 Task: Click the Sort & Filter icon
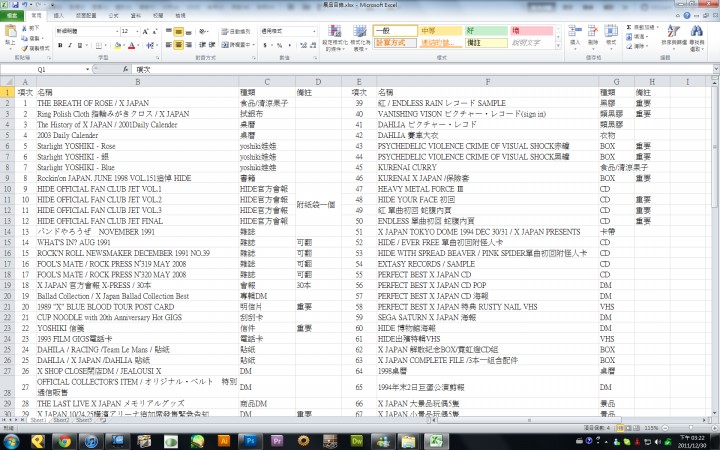pyautogui.click(x=673, y=31)
